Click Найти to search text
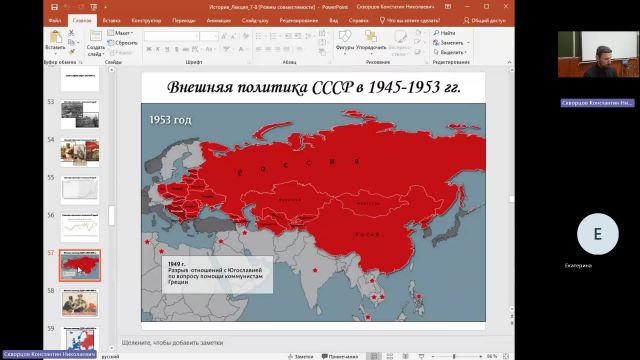The image size is (640, 360). tap(444, 33)
